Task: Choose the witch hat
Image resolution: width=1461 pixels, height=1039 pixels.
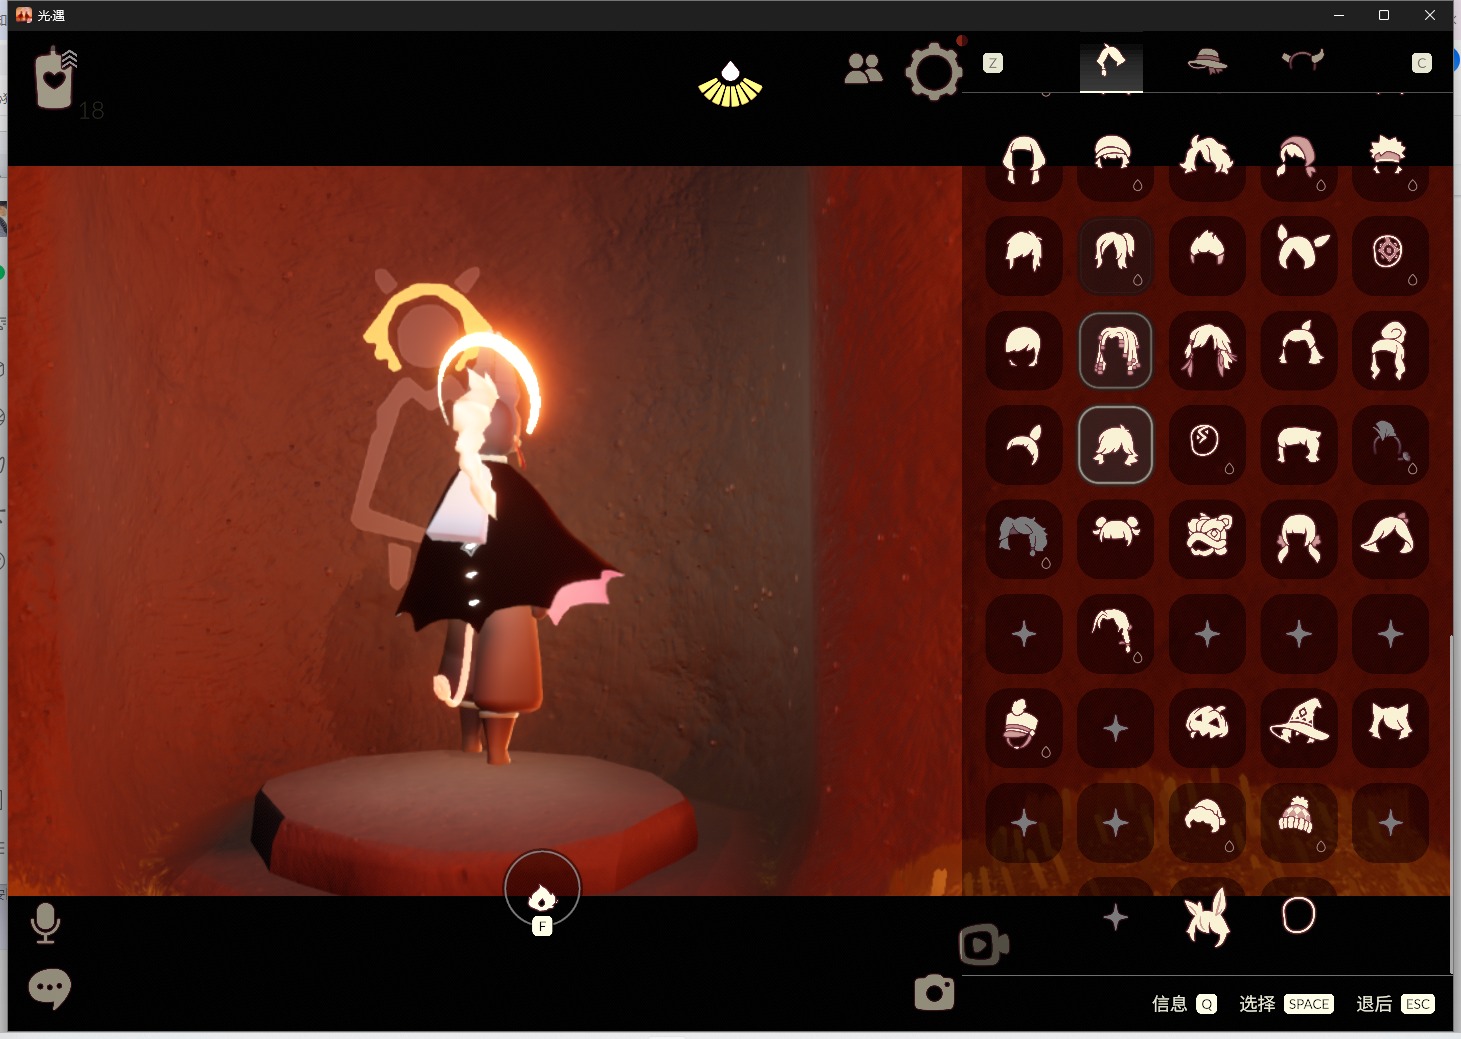Action: click(1298, 728)
